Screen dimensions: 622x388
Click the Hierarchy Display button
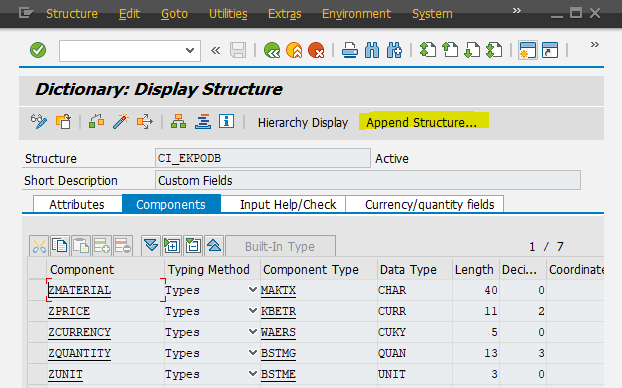click(303, 123)
